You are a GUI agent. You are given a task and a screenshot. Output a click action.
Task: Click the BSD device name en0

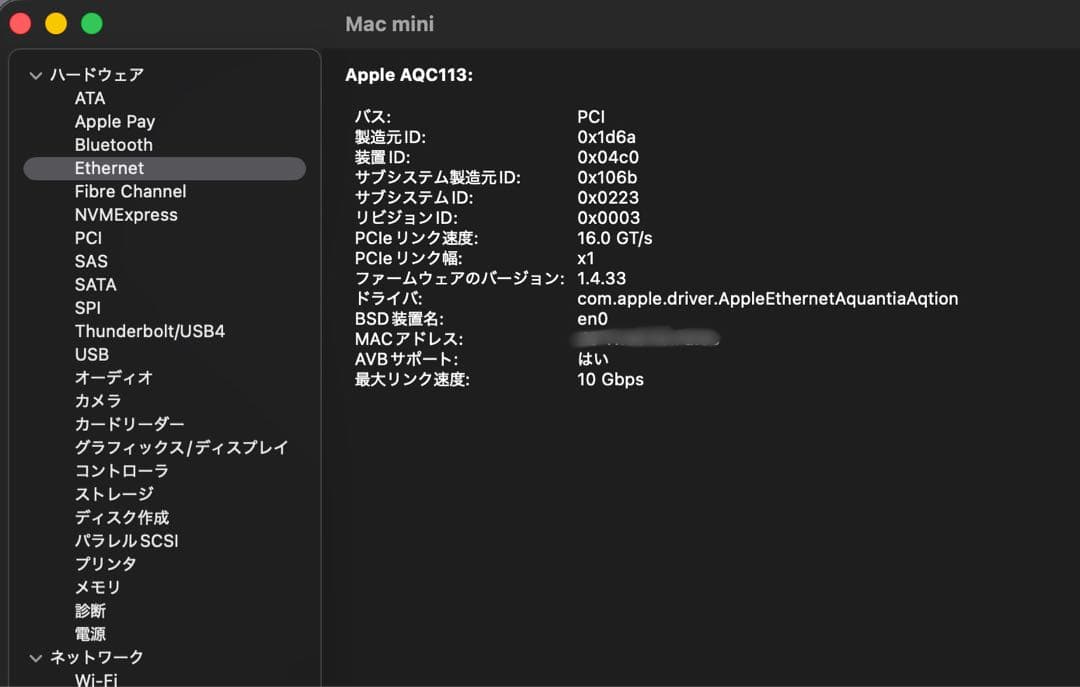592,319
